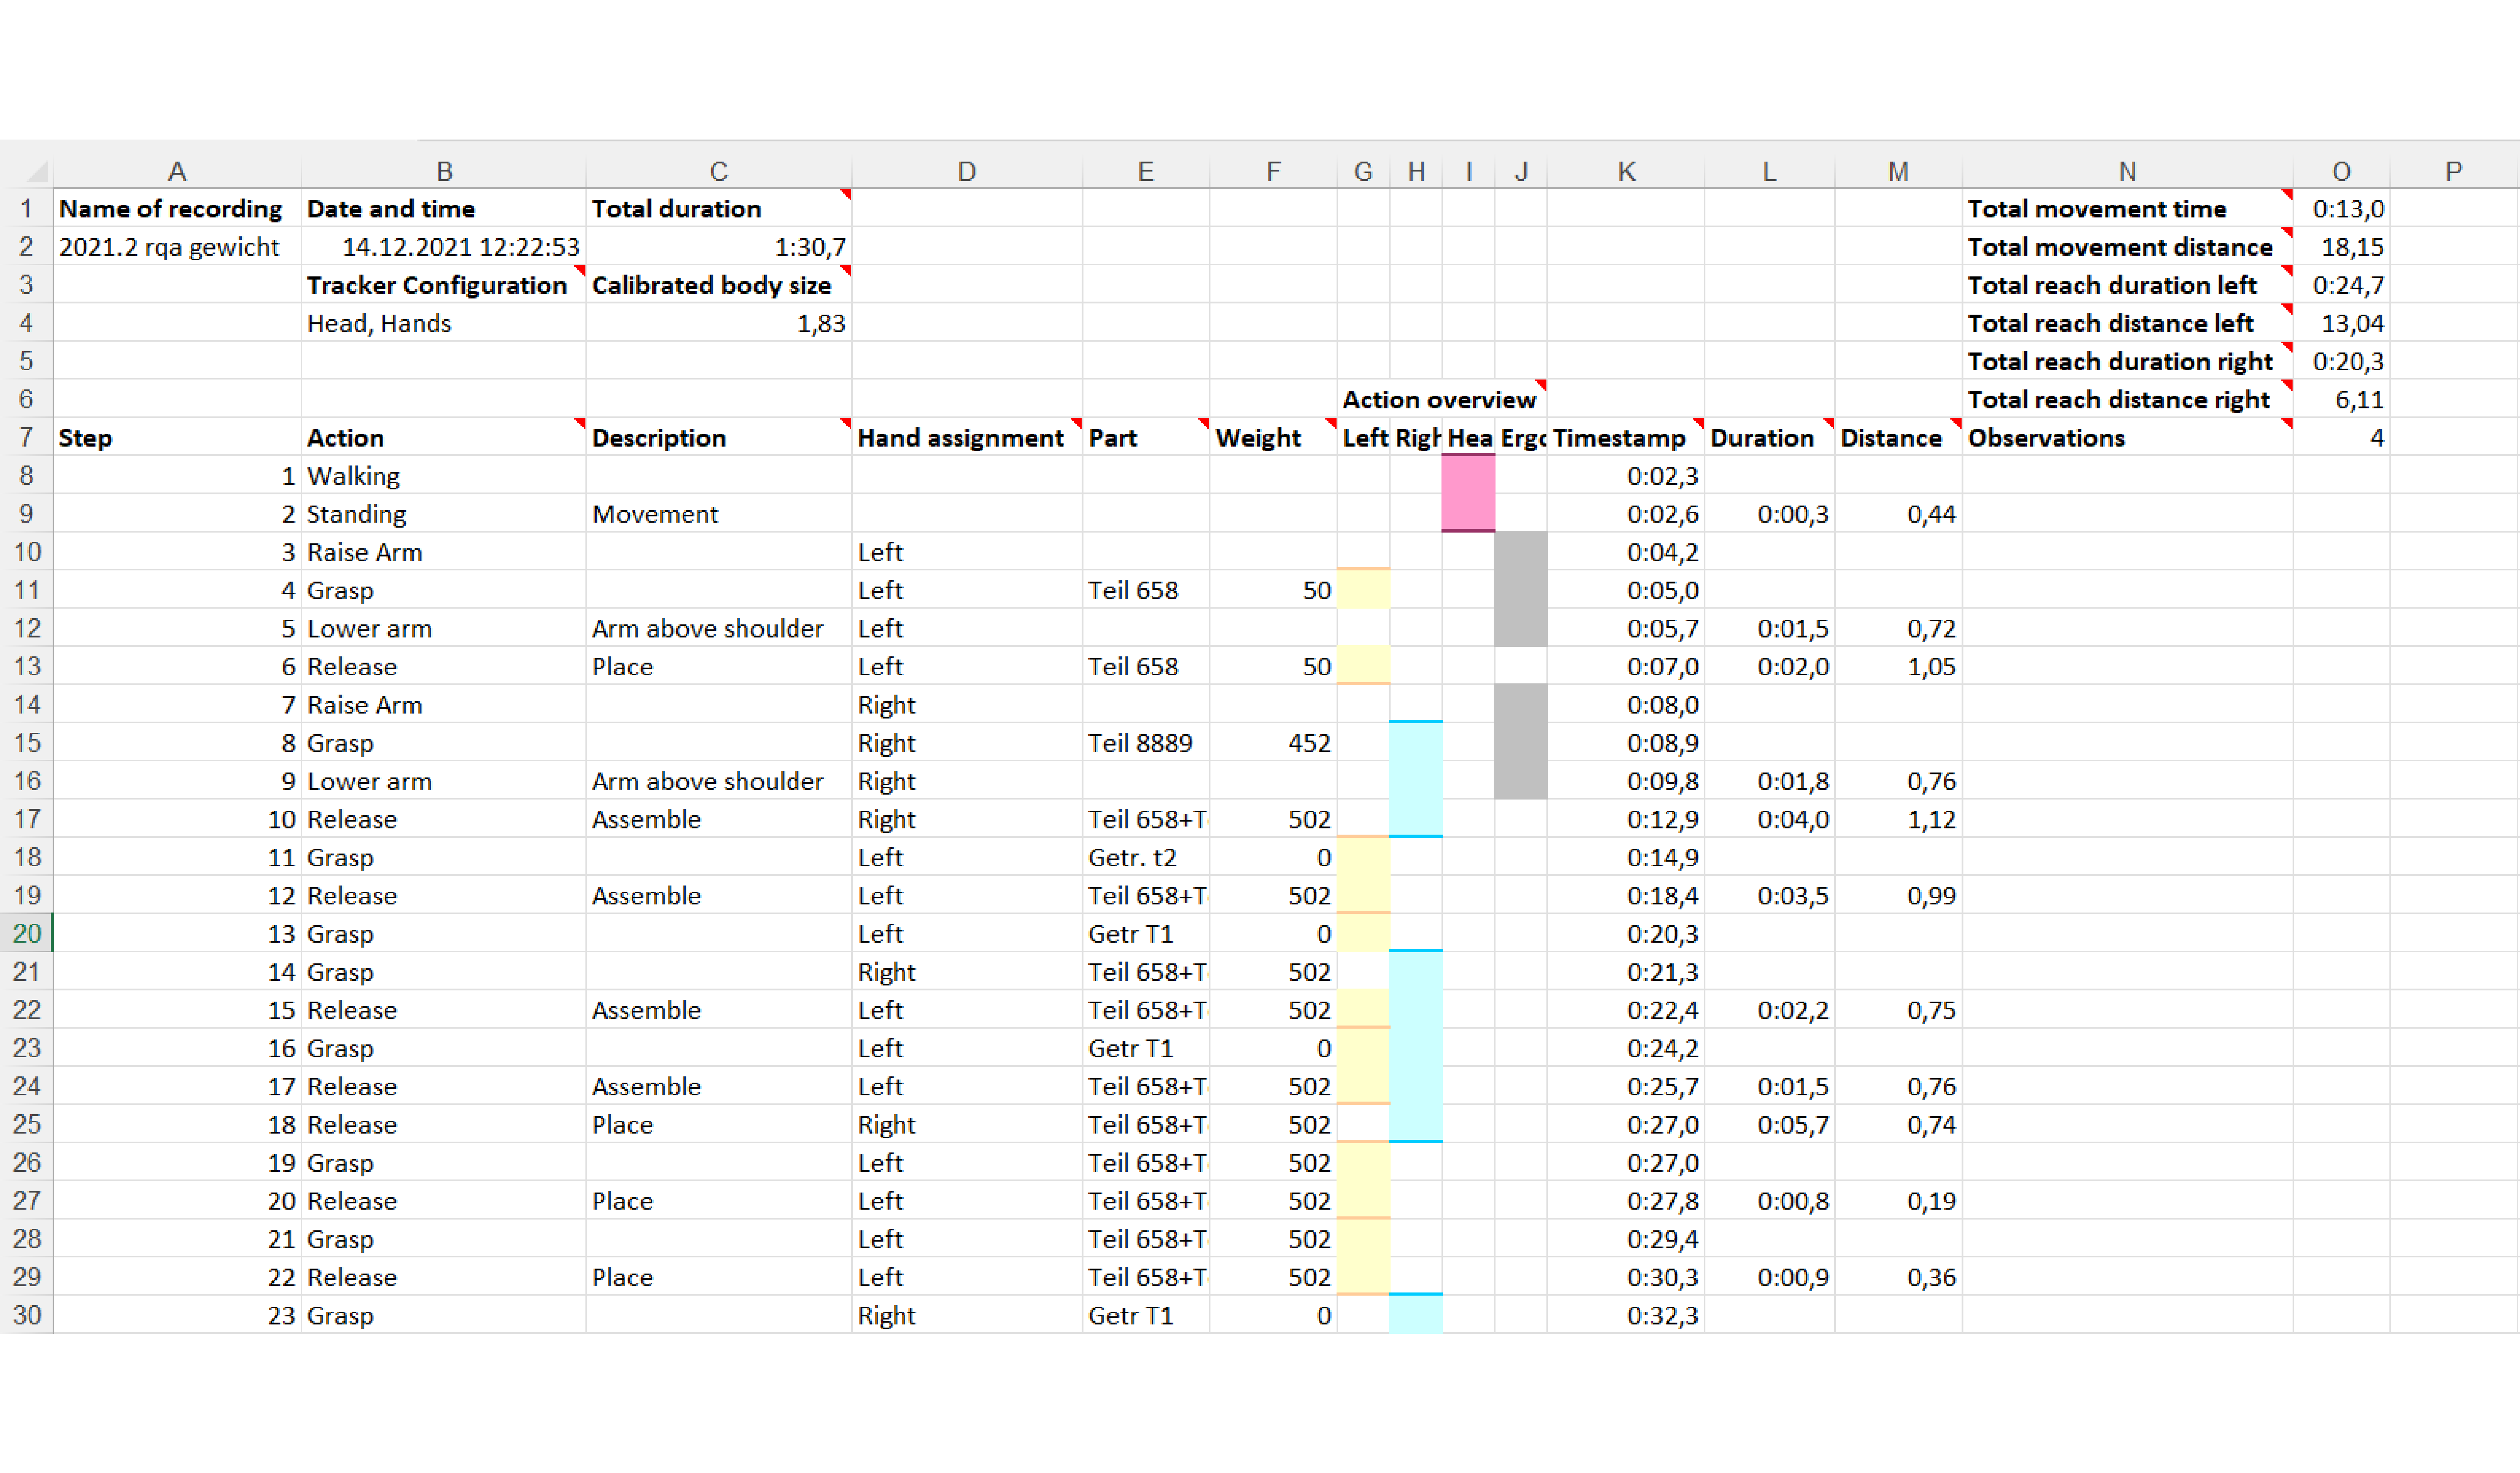Image resolution: width=2520 pixels, height=1473 pixels.
Task: Click the 'Getr T1' cell in row 30
Action: tap(1146, 1315)
